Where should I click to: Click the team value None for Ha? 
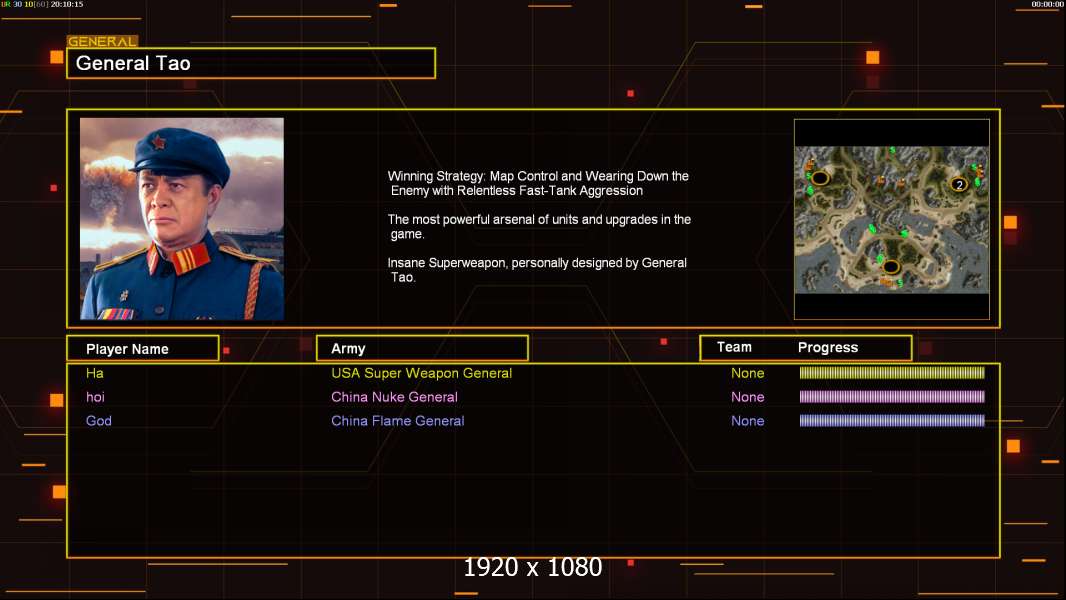pyautogui.click(x=747, y=373)
